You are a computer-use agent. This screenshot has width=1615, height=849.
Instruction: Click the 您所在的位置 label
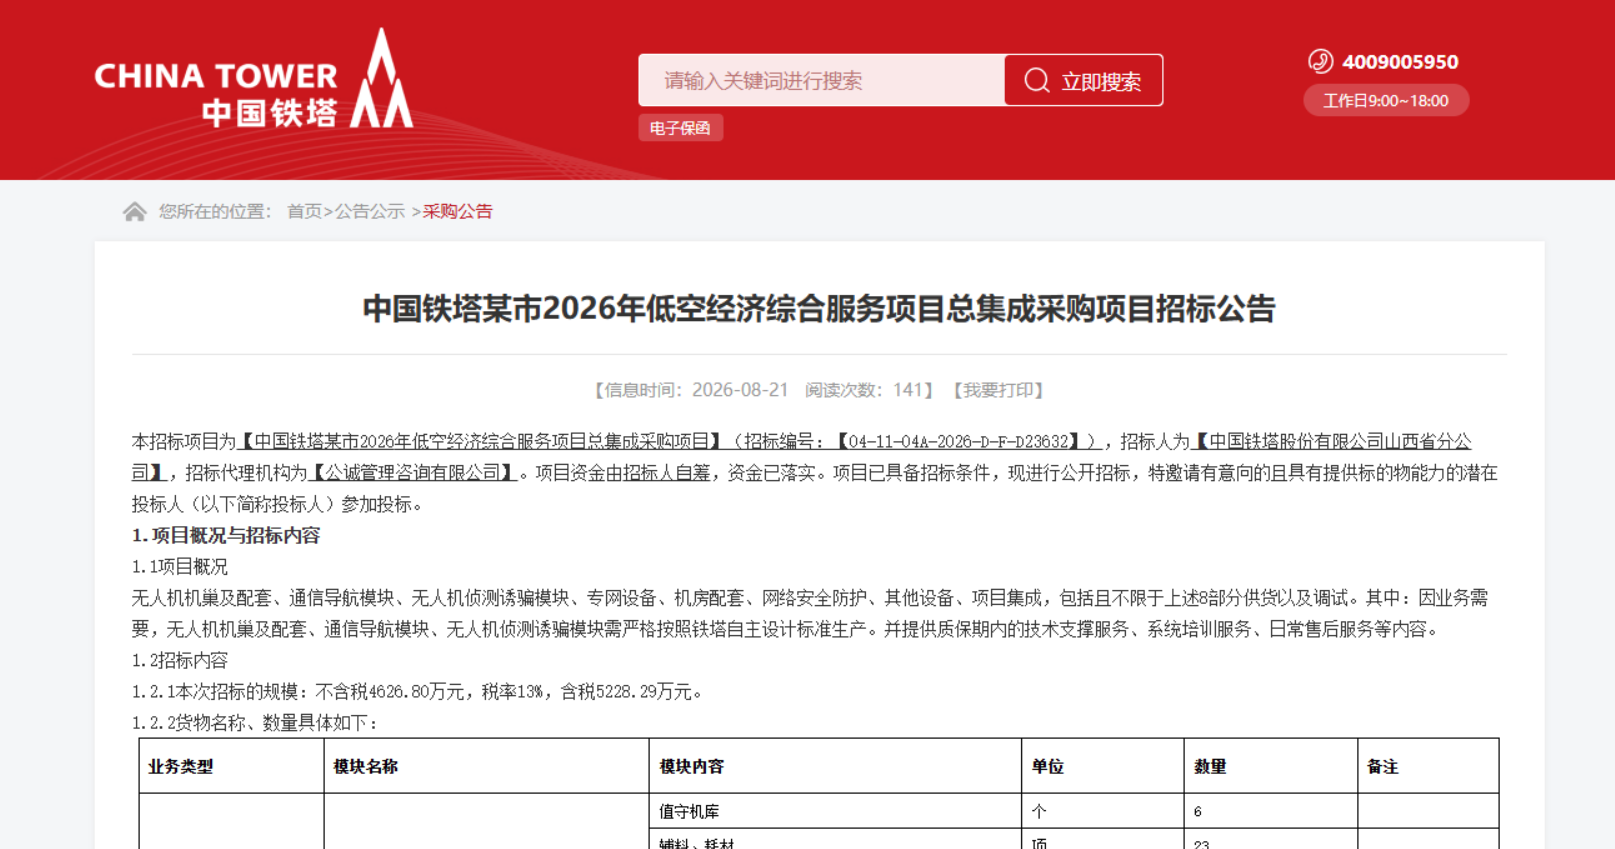215,211
